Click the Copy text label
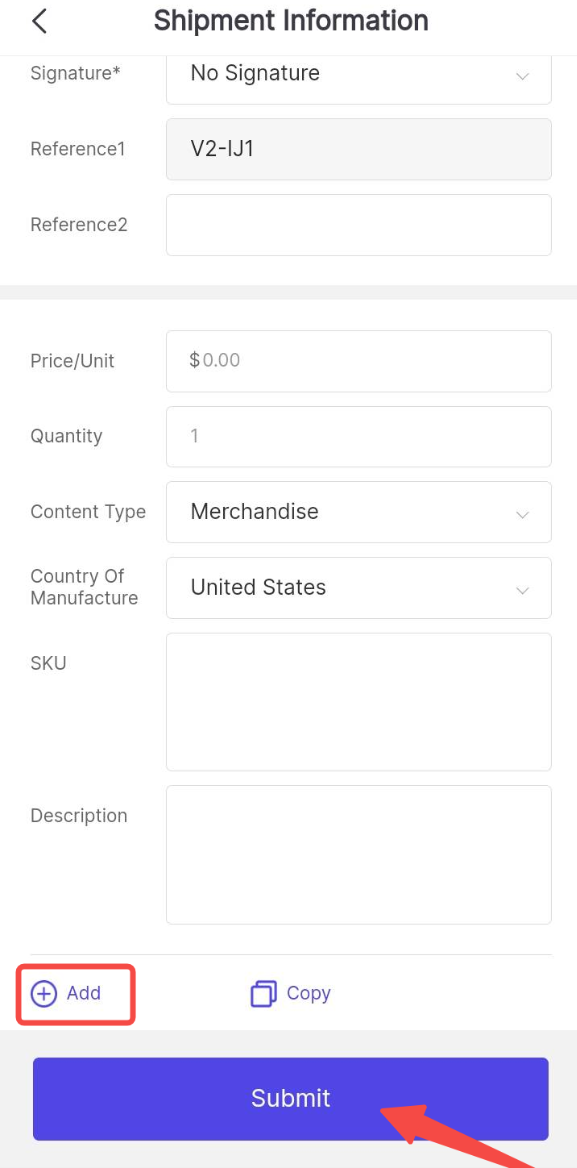The height and width of the screenshot is (1168, 577). (x=308, y=993)
